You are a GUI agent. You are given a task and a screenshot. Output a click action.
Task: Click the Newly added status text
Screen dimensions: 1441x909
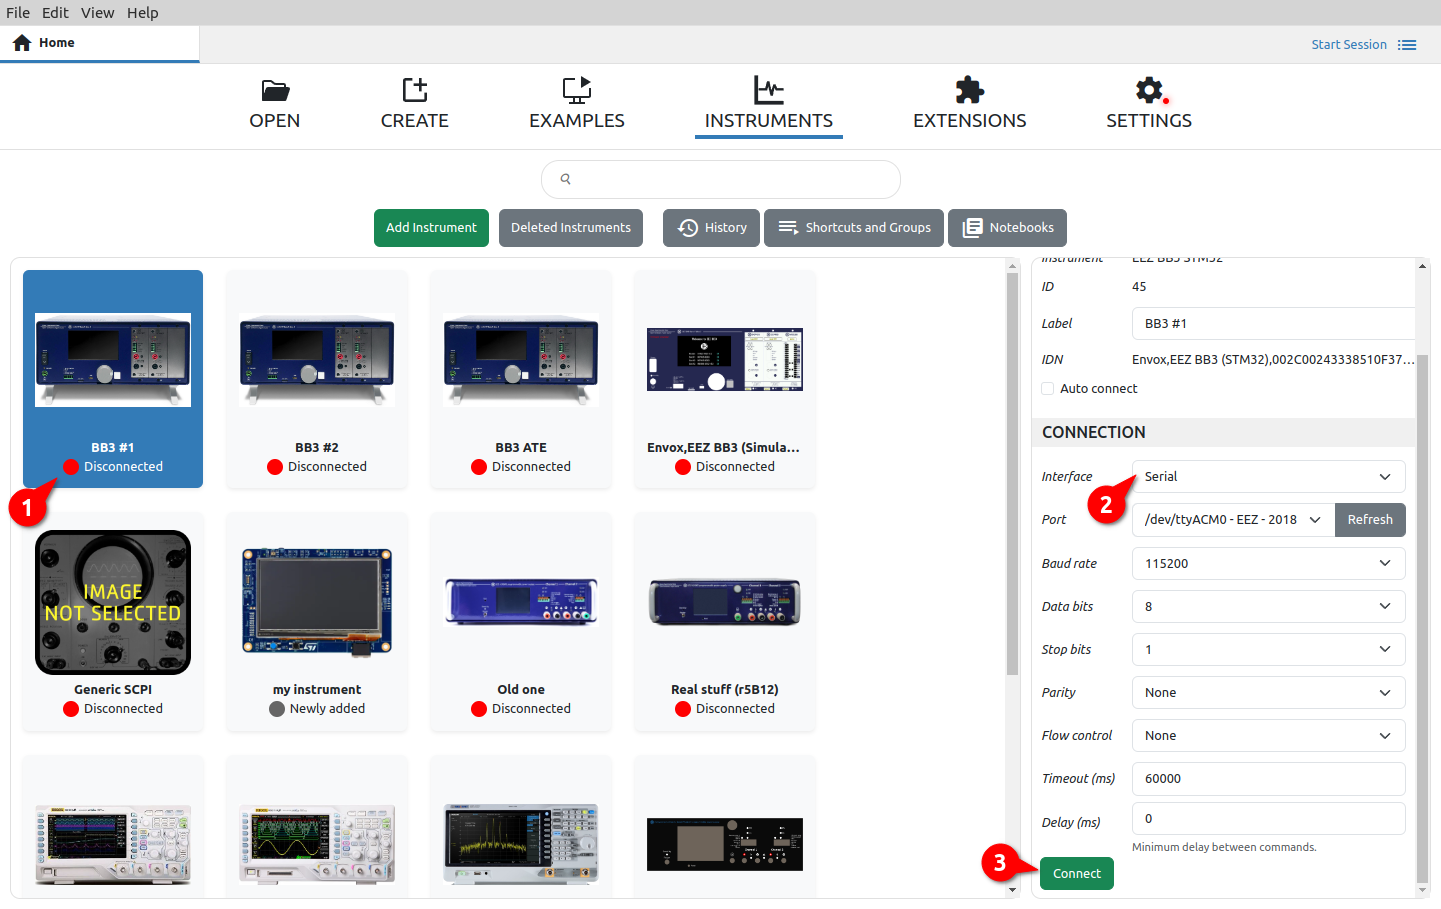coord(327,709)
